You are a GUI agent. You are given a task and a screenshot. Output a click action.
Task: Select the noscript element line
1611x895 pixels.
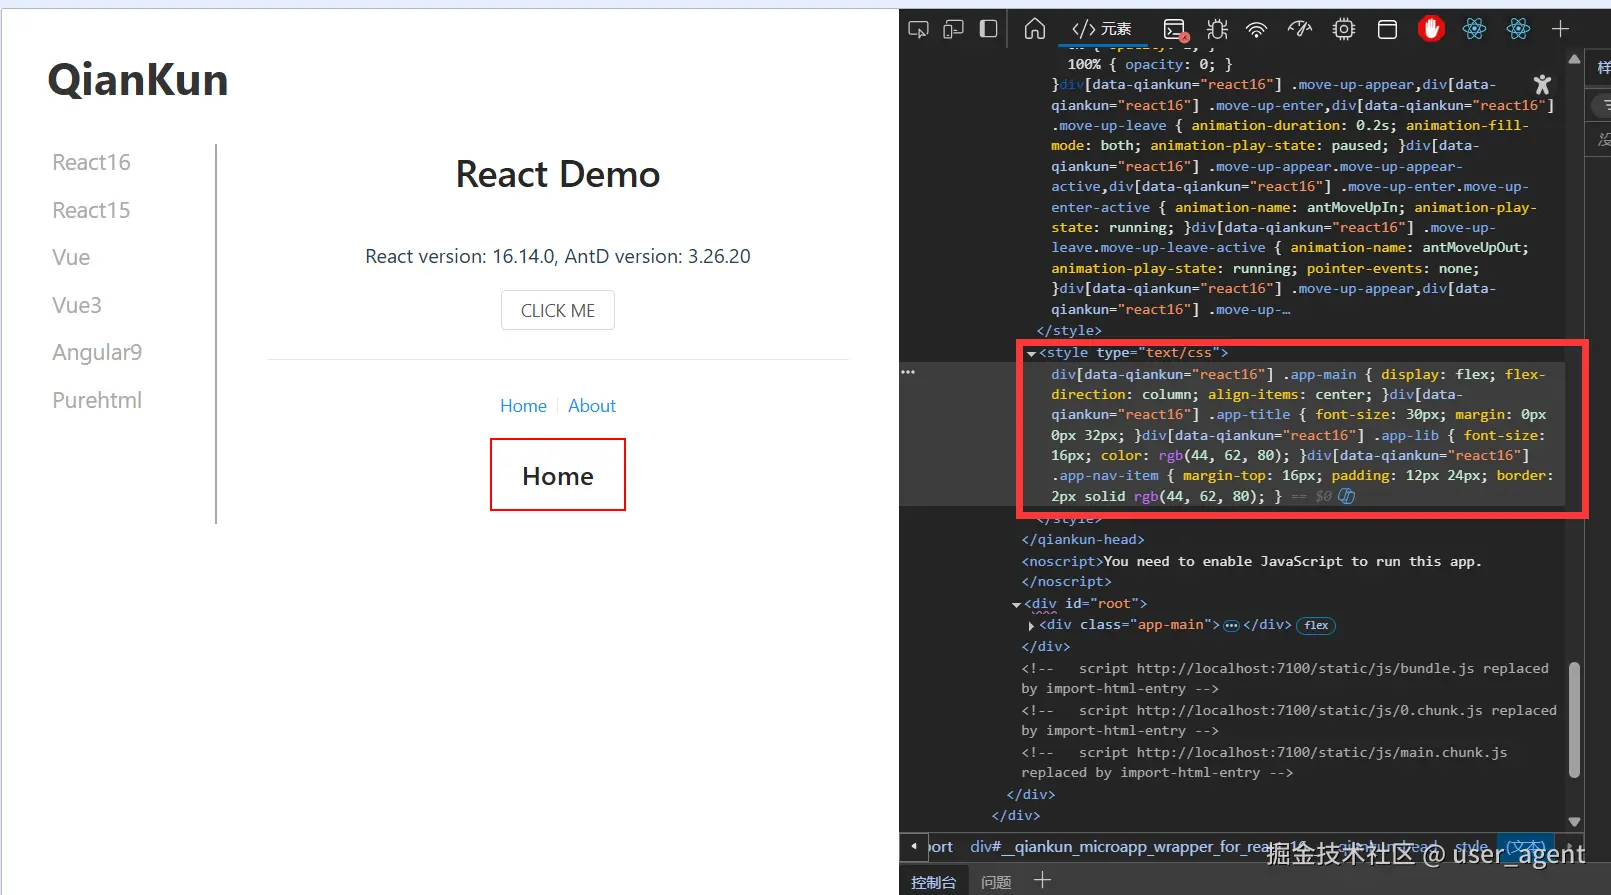(1251, 562)
